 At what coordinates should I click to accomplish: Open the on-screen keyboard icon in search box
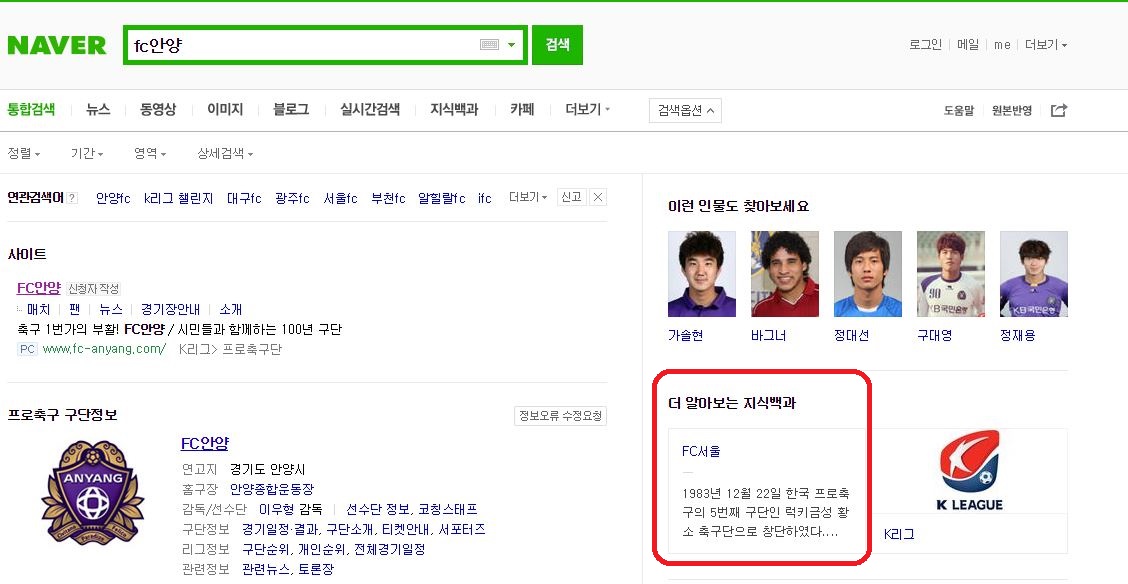pyautogui.click(x=489, y=45)
